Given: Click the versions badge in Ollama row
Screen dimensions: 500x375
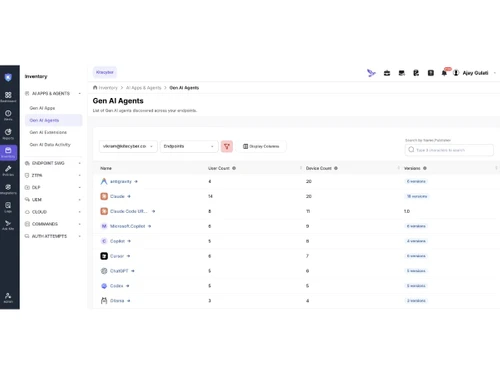Looking at the screenshot, I should coord(416,301).
